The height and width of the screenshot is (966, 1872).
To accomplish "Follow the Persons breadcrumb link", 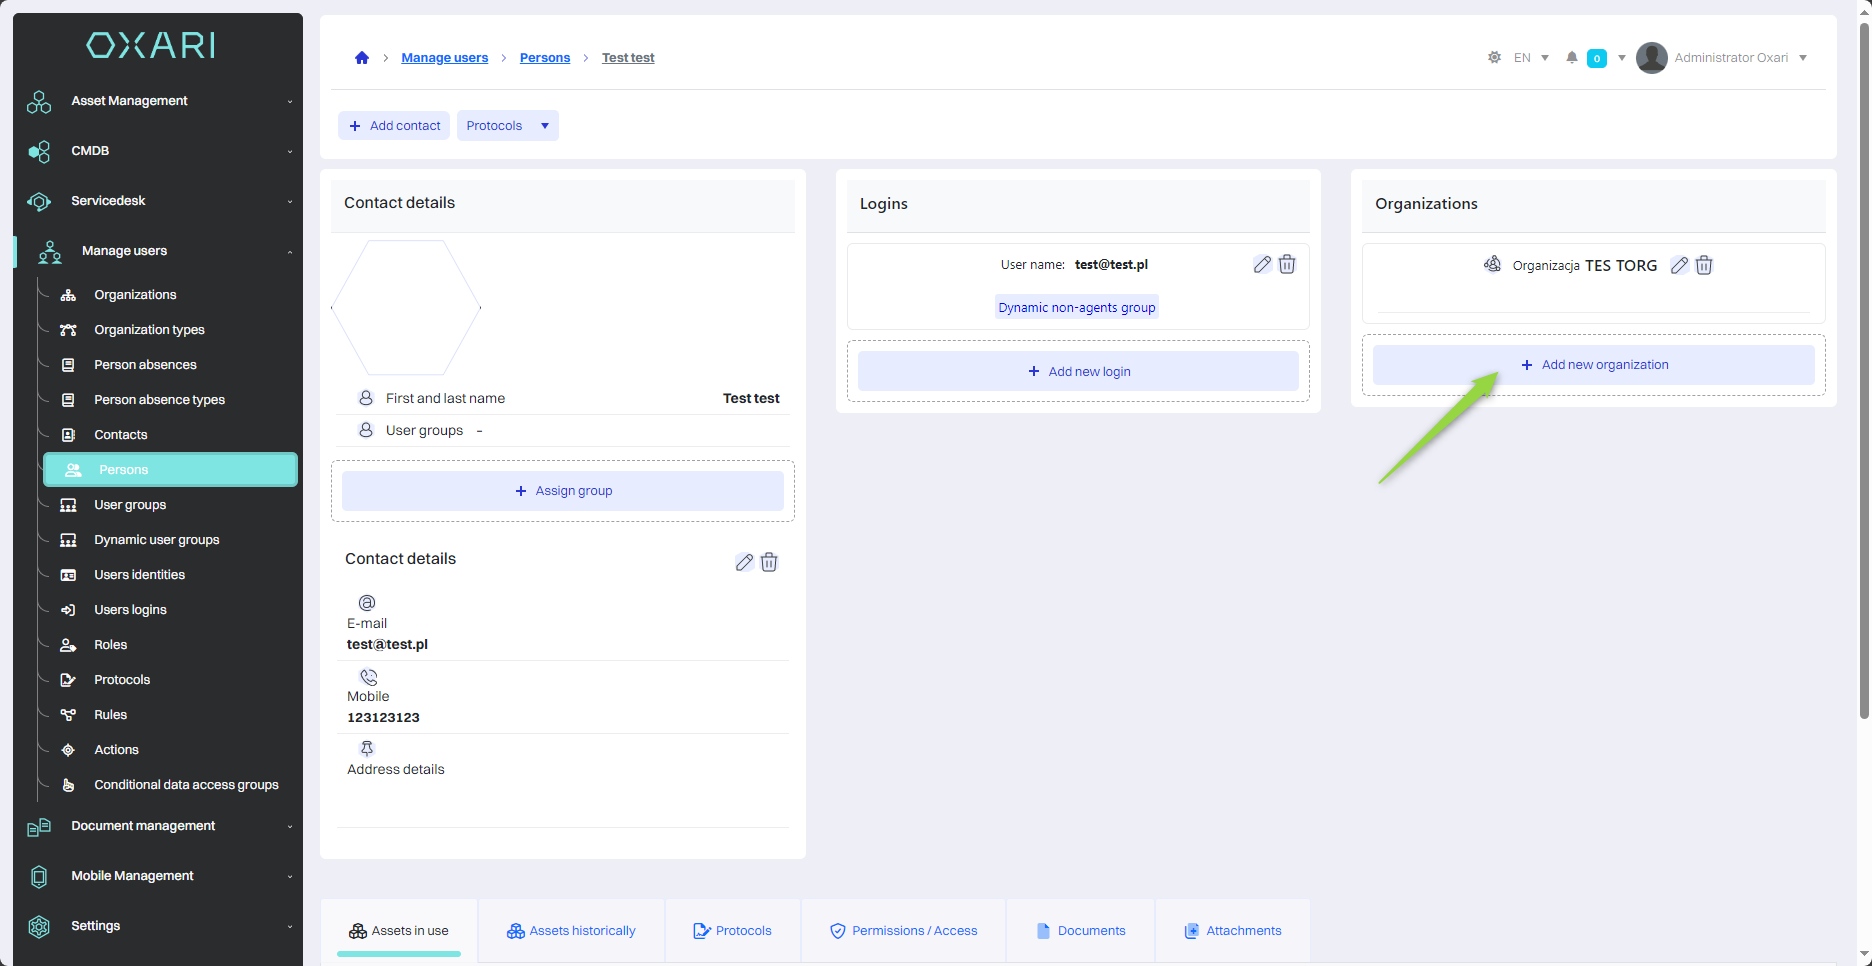I will pyautogui.click(x=545, y=58).
